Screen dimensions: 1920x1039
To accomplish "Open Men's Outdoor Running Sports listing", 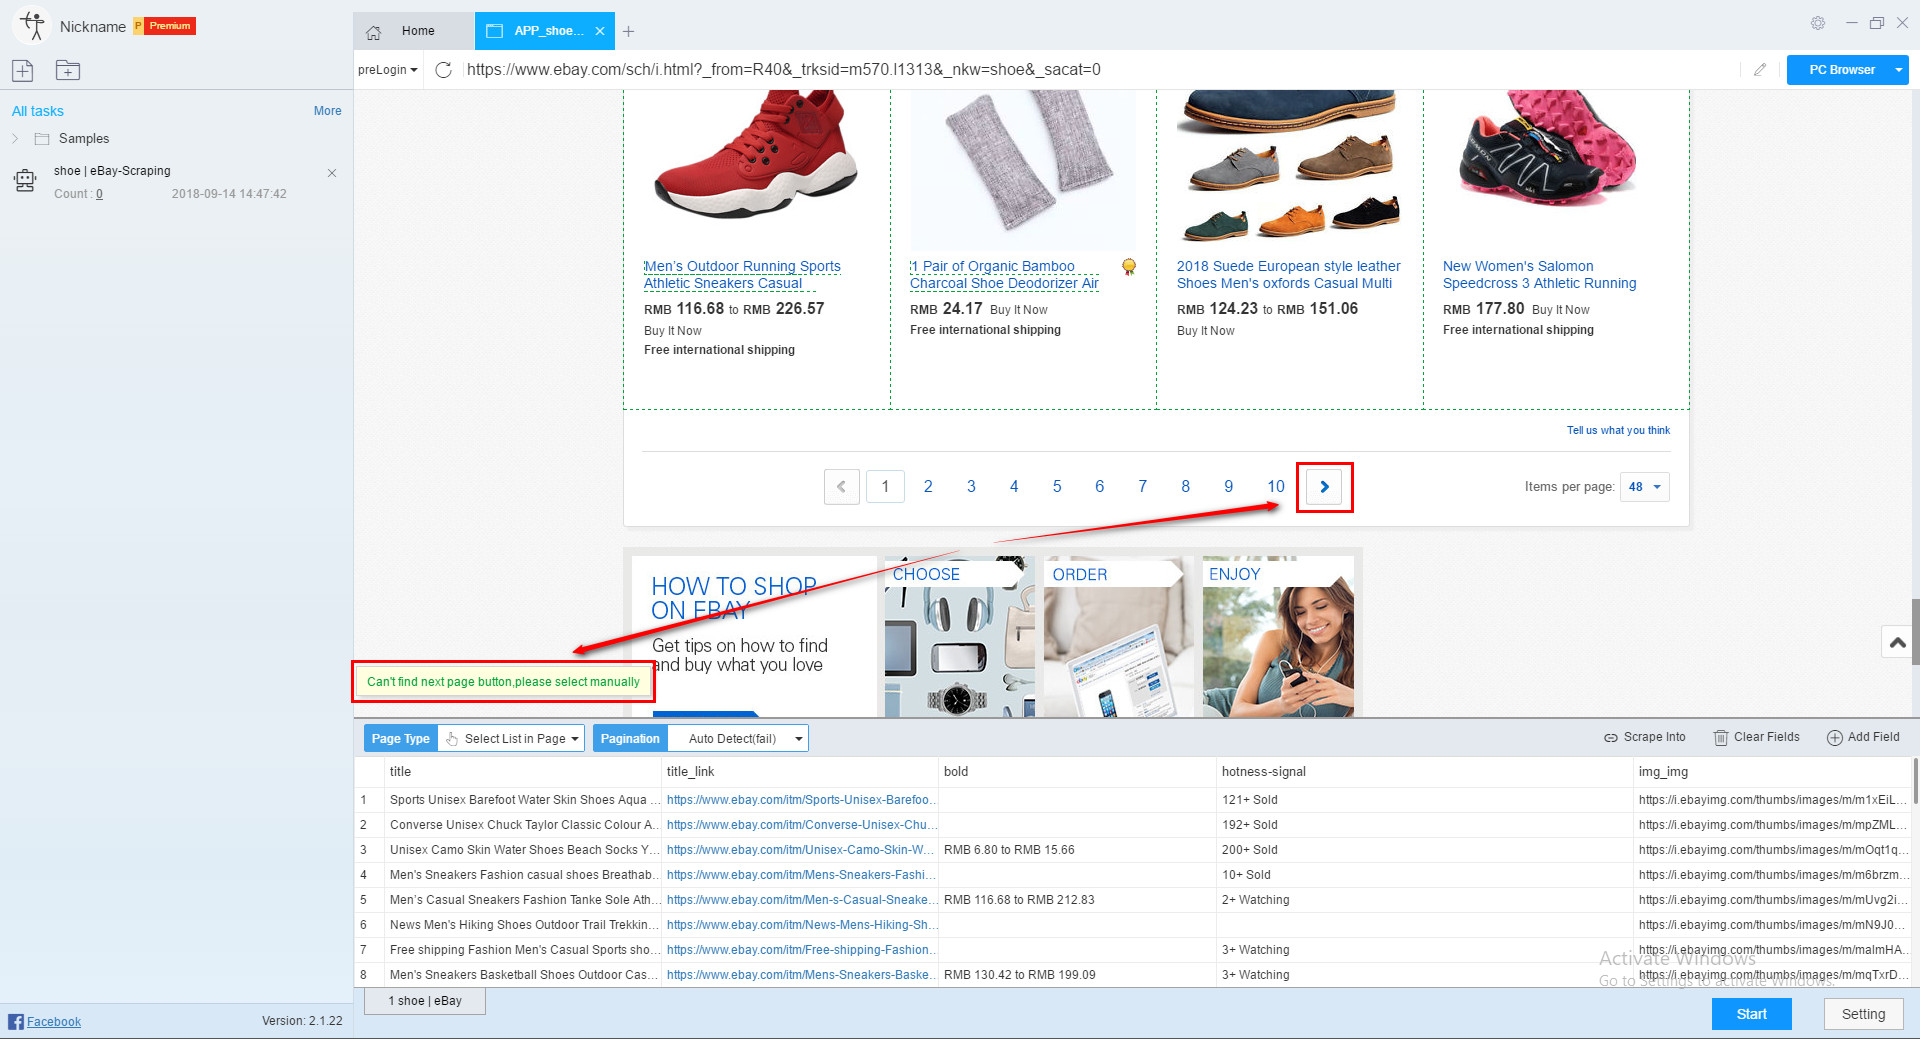I will 742,275.
